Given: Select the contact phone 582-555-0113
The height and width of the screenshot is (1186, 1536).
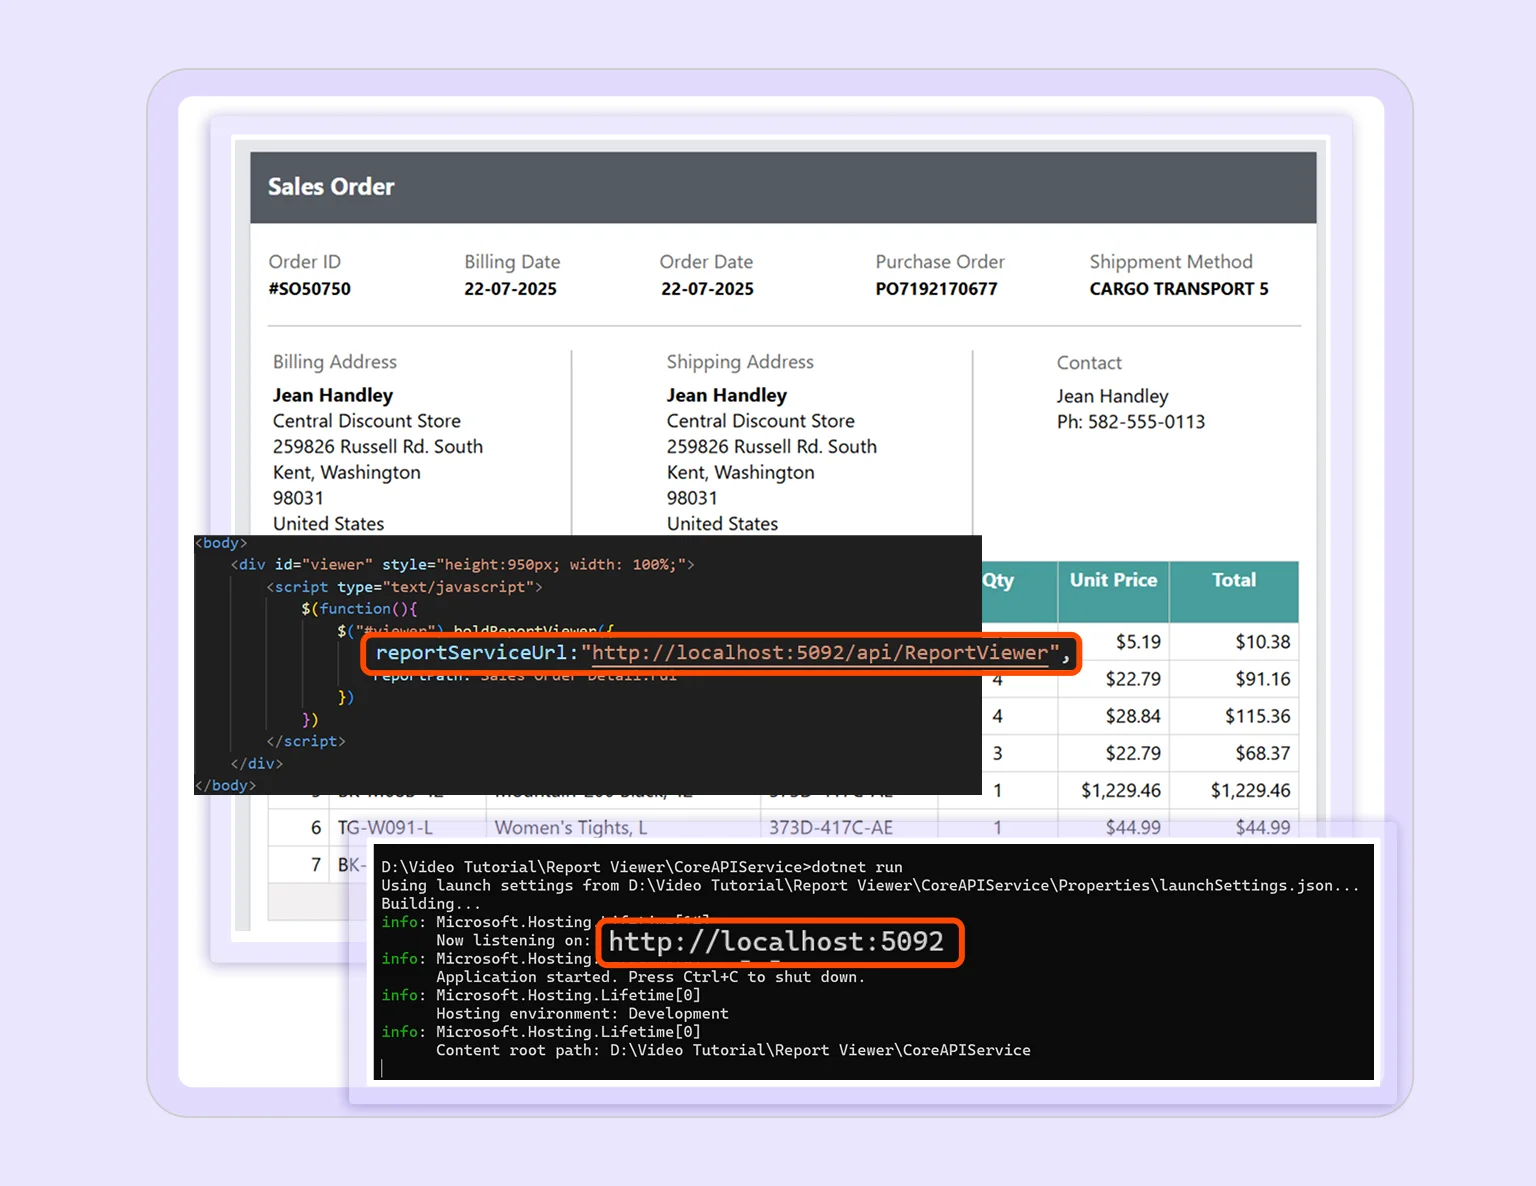Looking at the screenshot, I should (x=1128, y=421).
